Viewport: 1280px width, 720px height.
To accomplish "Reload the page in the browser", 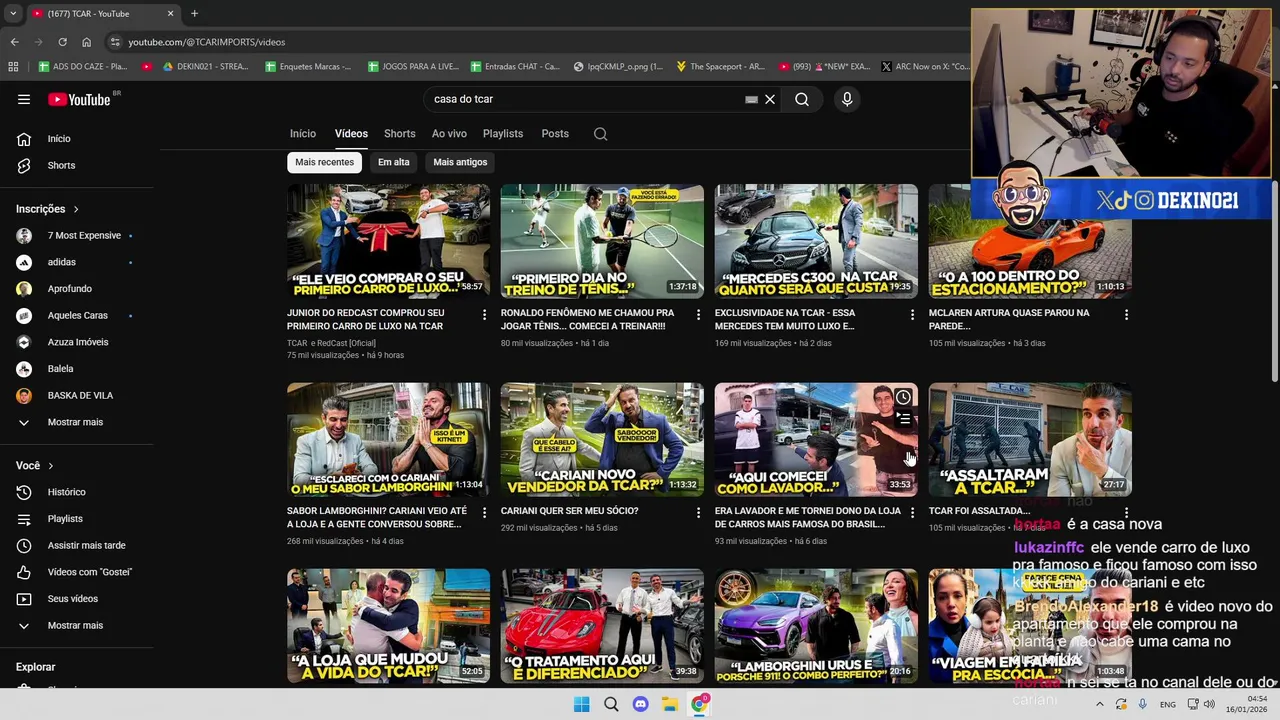I will 62,42.
